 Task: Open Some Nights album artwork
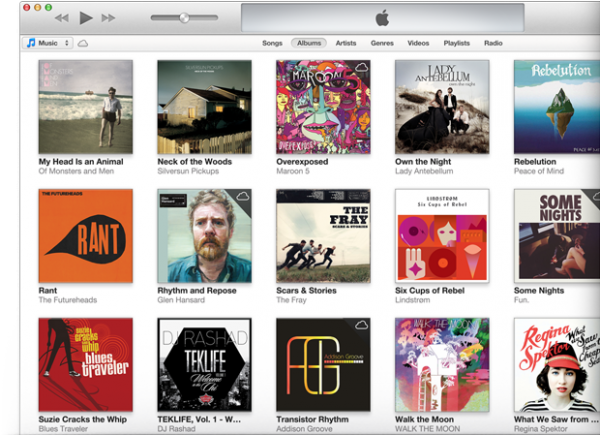[x=557, y=236]
